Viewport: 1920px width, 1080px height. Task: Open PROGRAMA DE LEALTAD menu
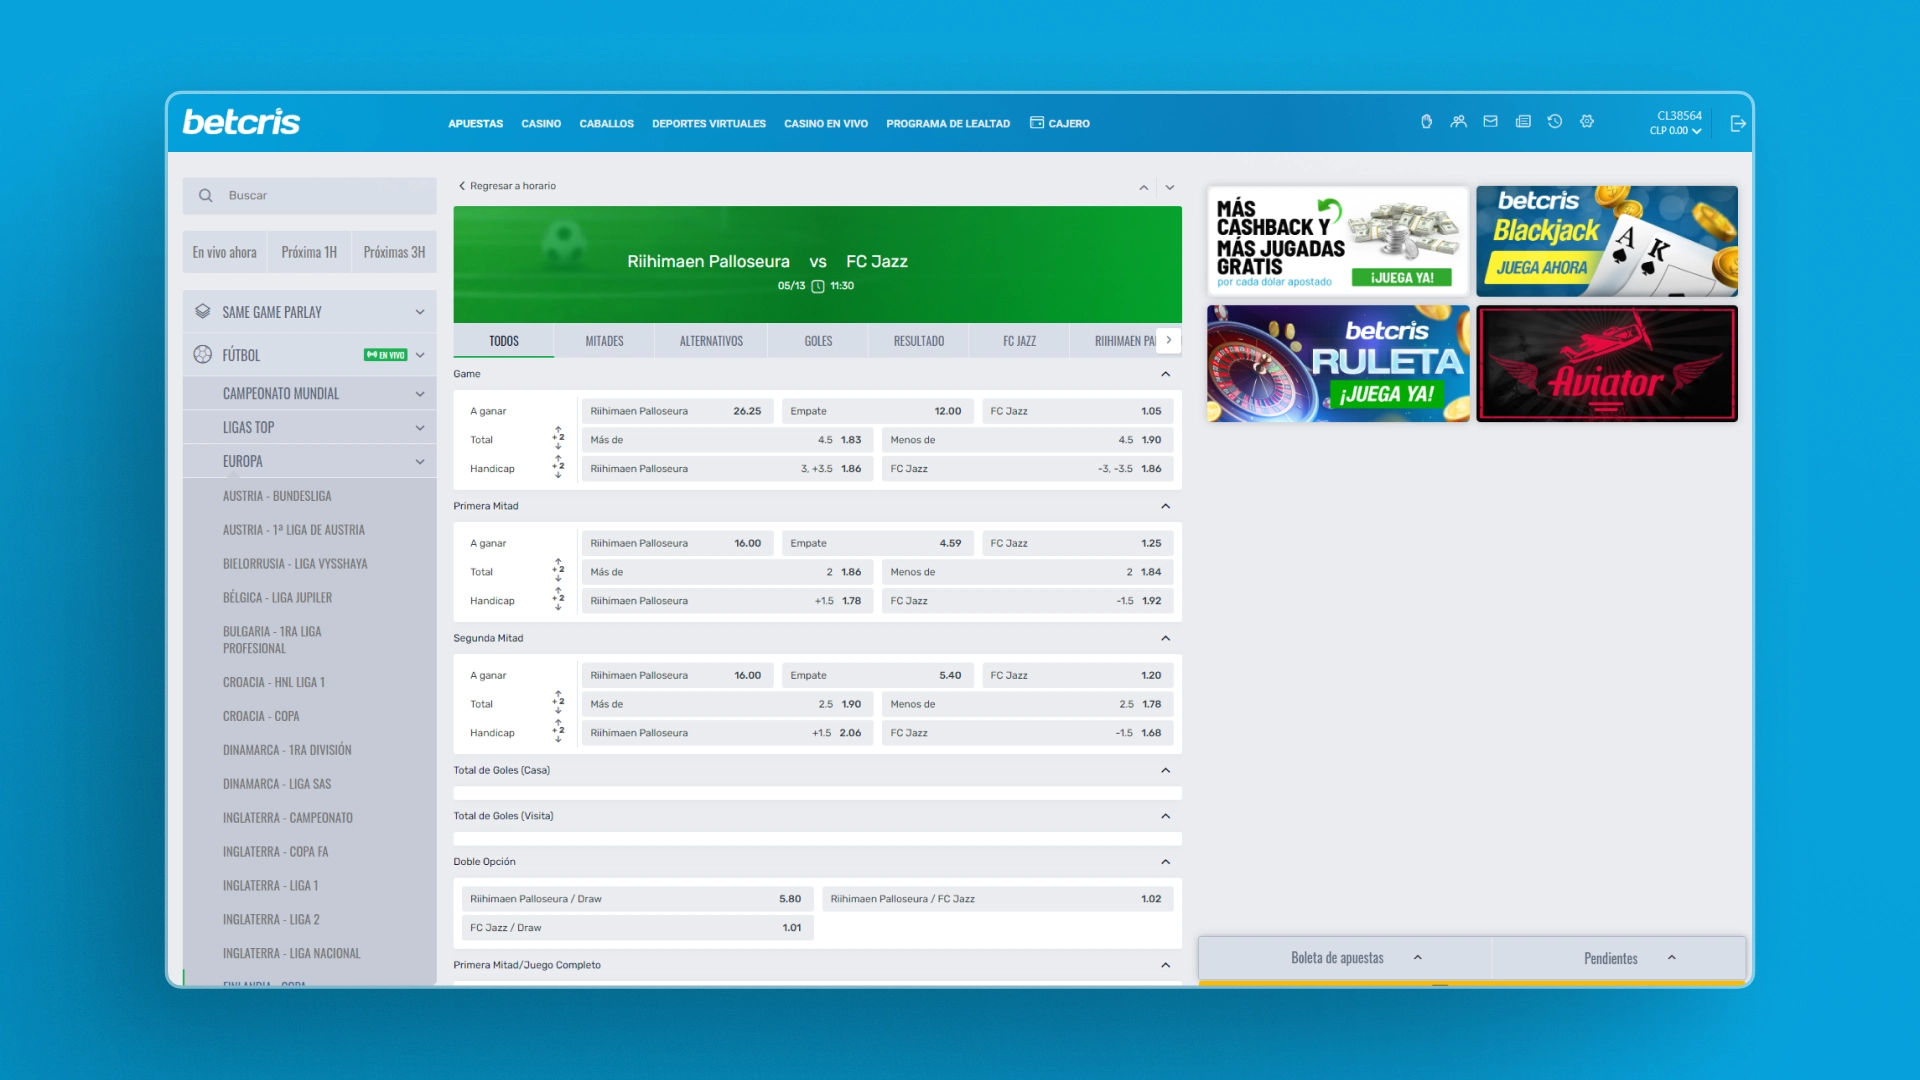pos(948,124)
